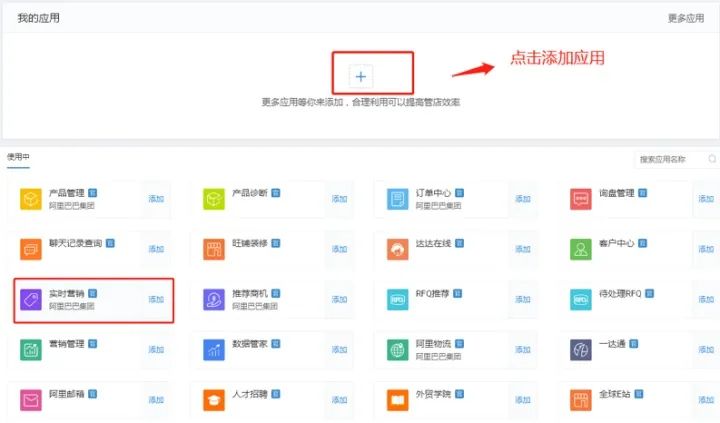
Task: Click the blue badge beside 待处理RFQ
Action: (649, 293)
